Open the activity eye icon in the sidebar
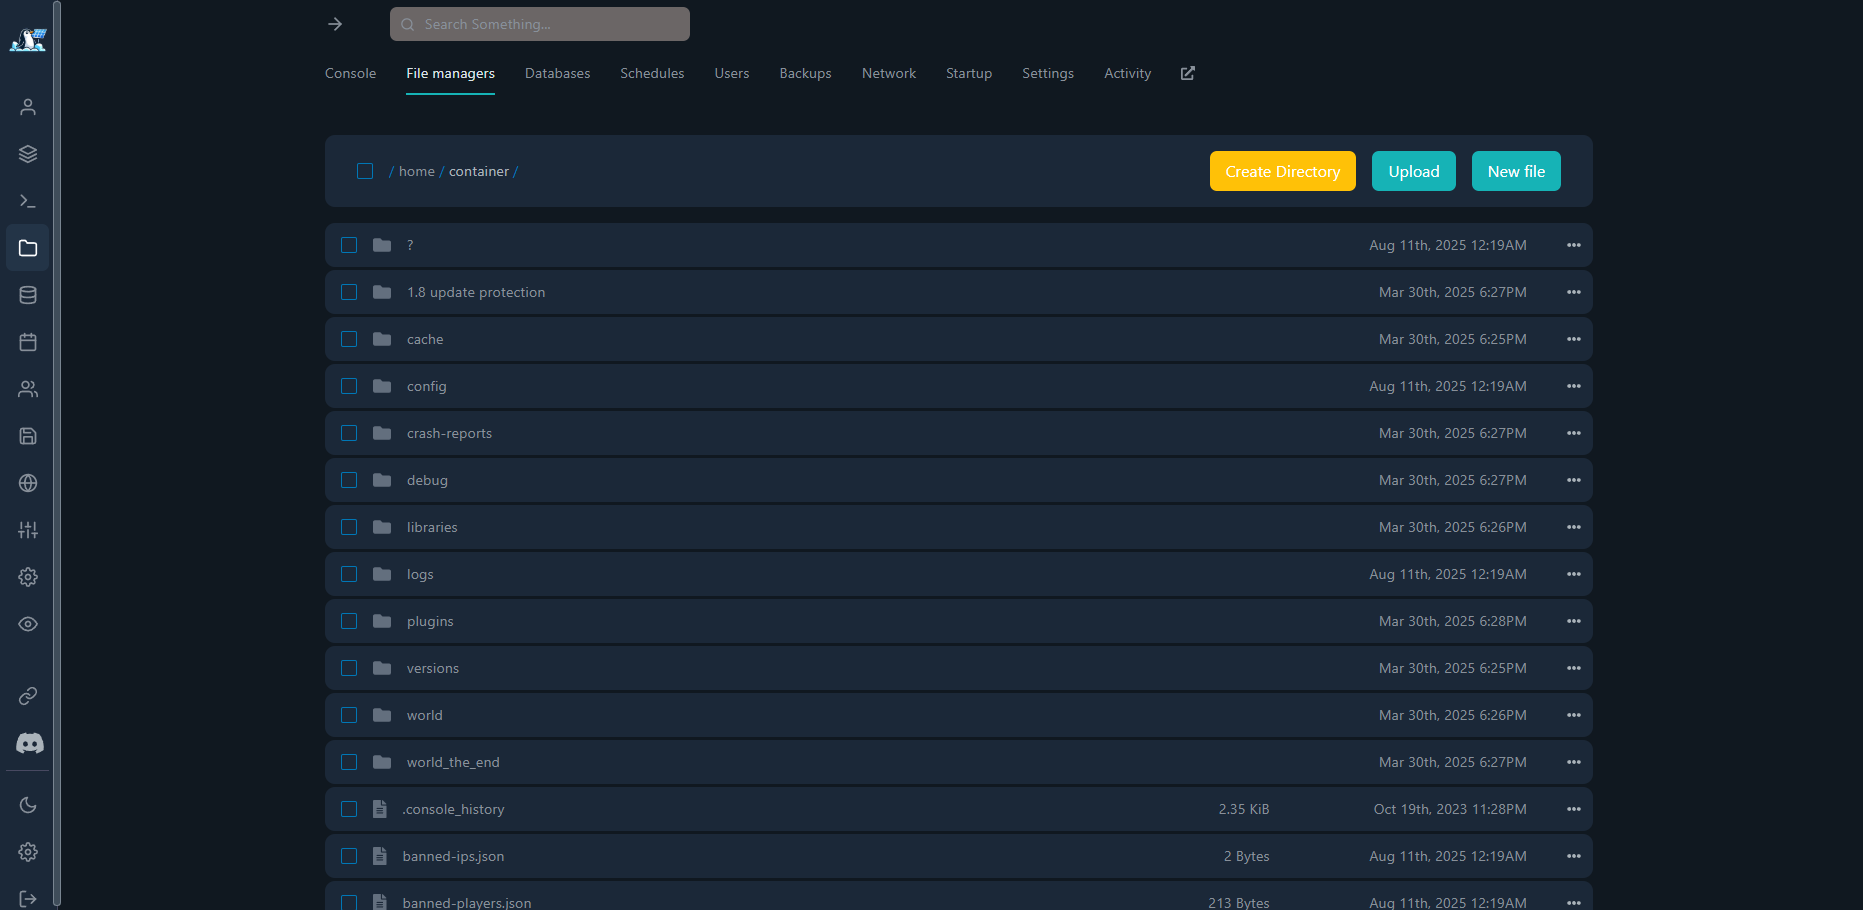The width and height of the screenshot is (1863, 910). [x=27, y=623]
